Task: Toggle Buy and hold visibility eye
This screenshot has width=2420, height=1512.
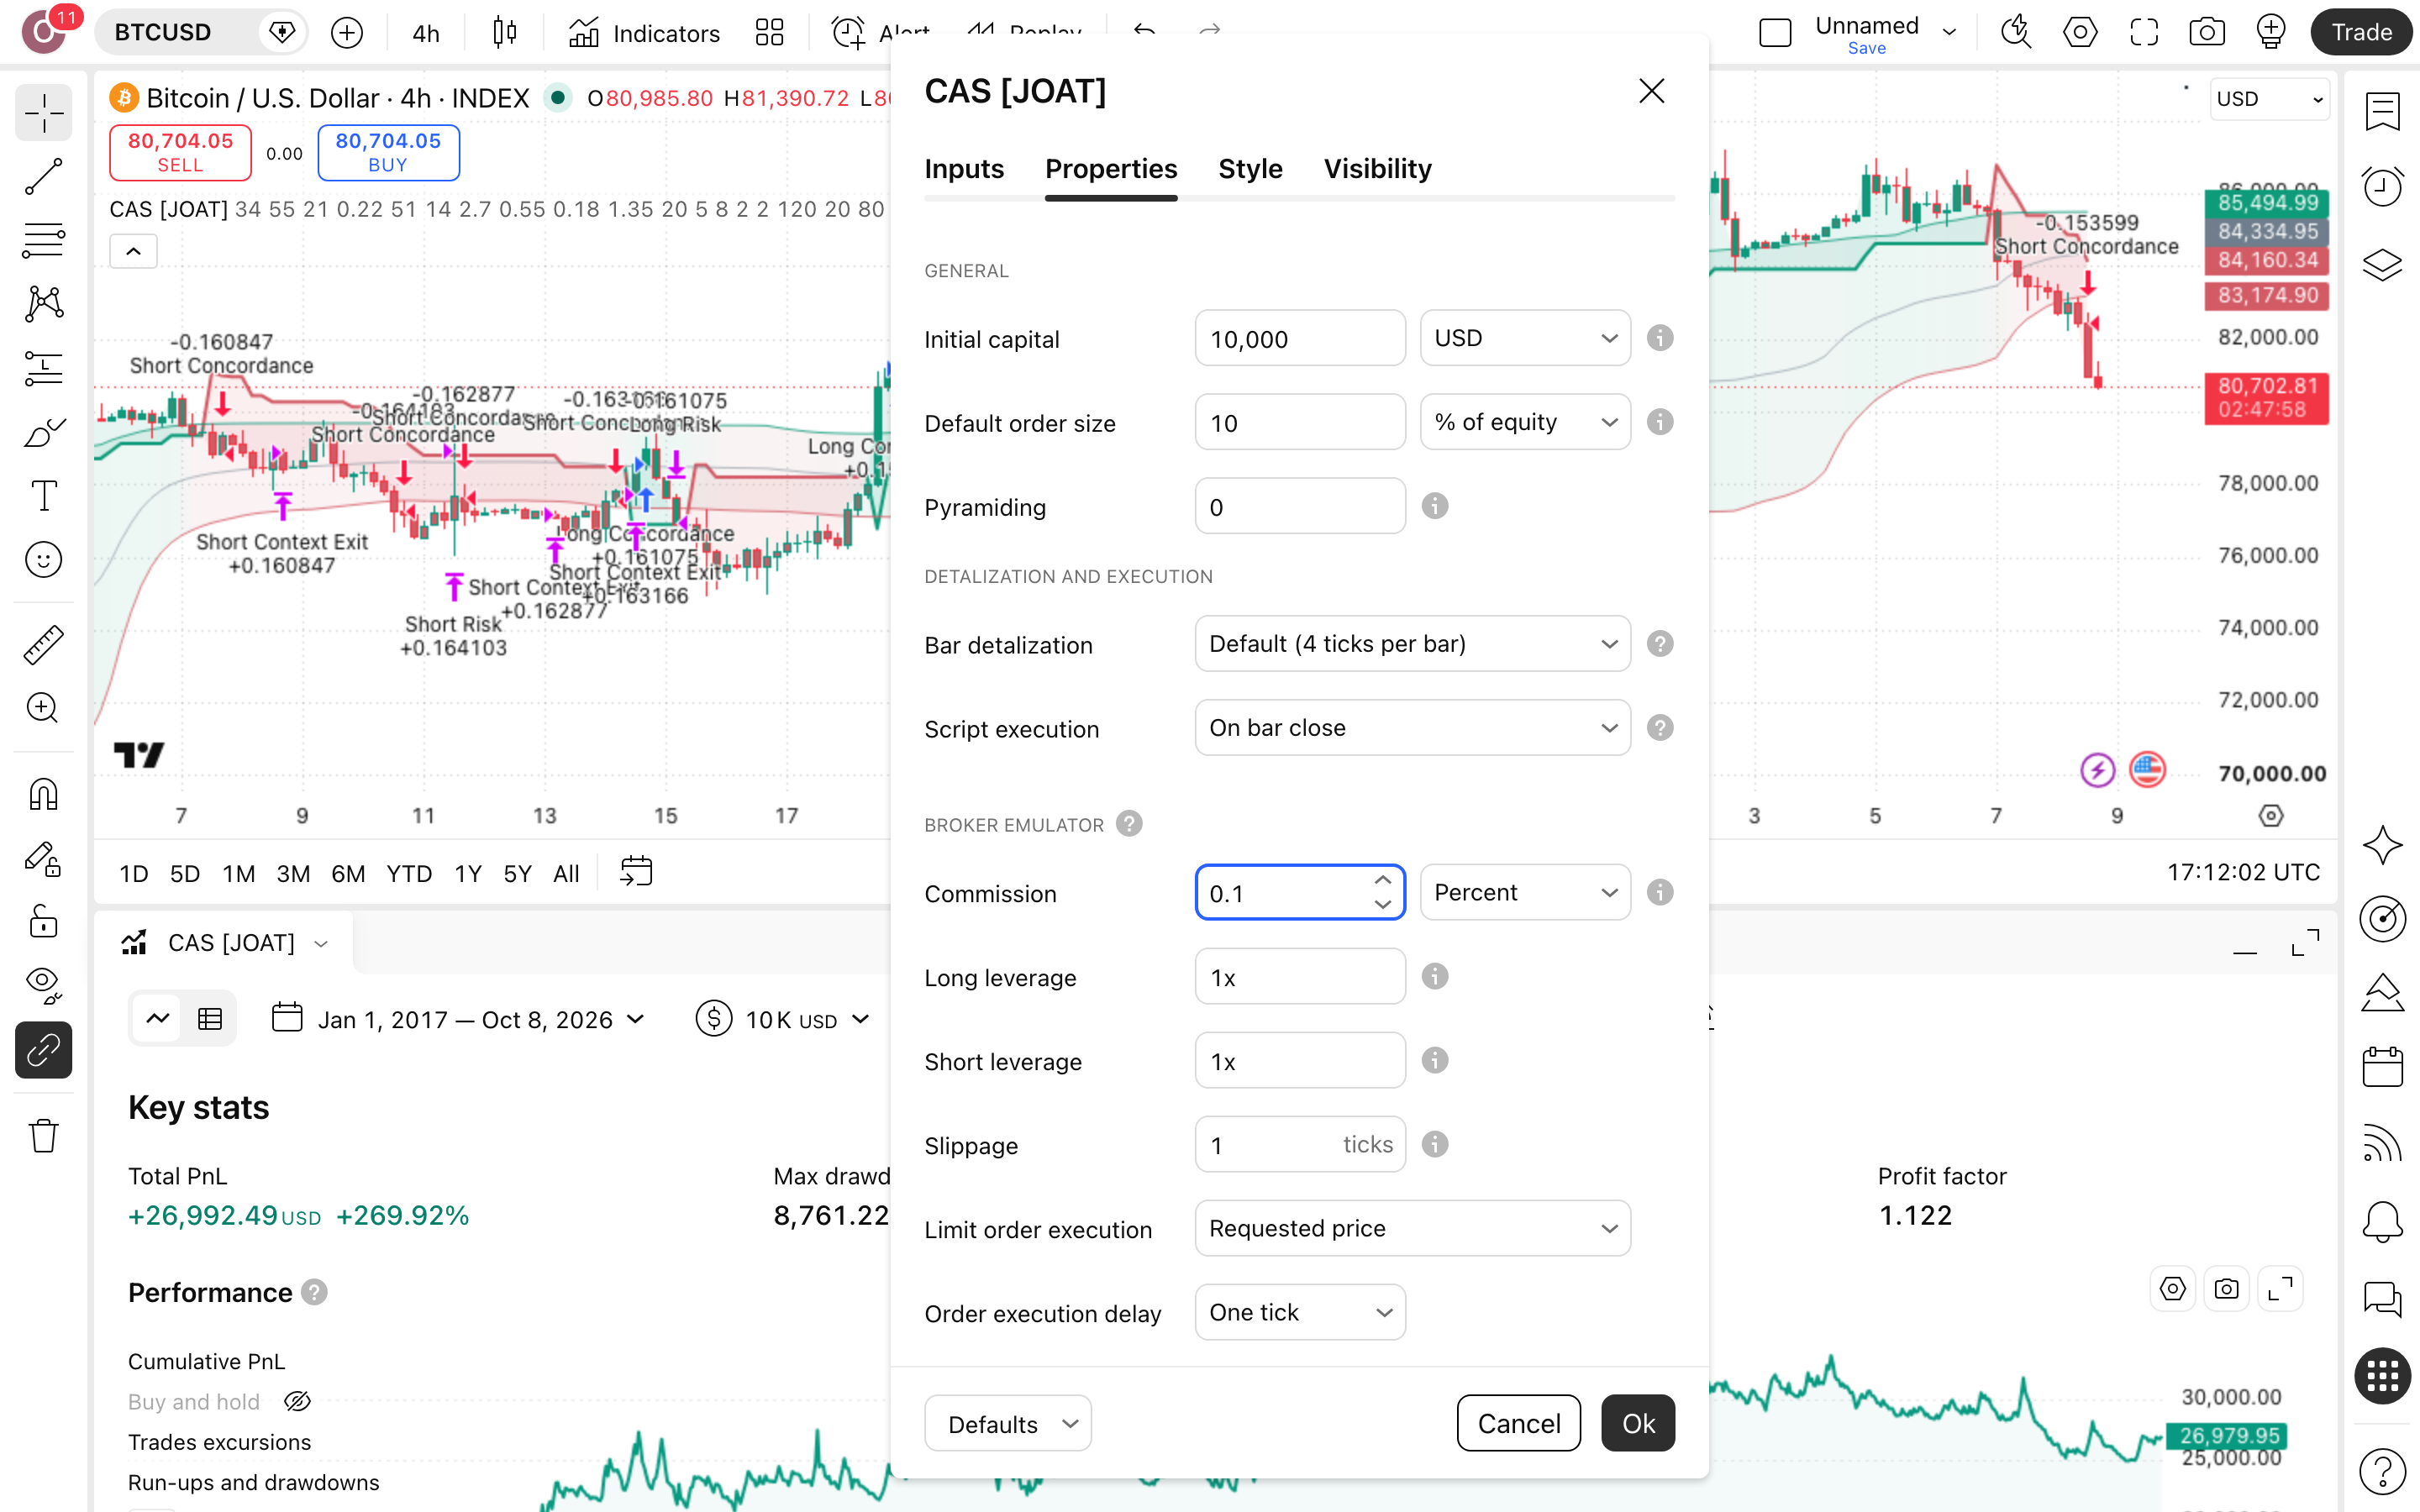Action: [x=297, y=1401]
